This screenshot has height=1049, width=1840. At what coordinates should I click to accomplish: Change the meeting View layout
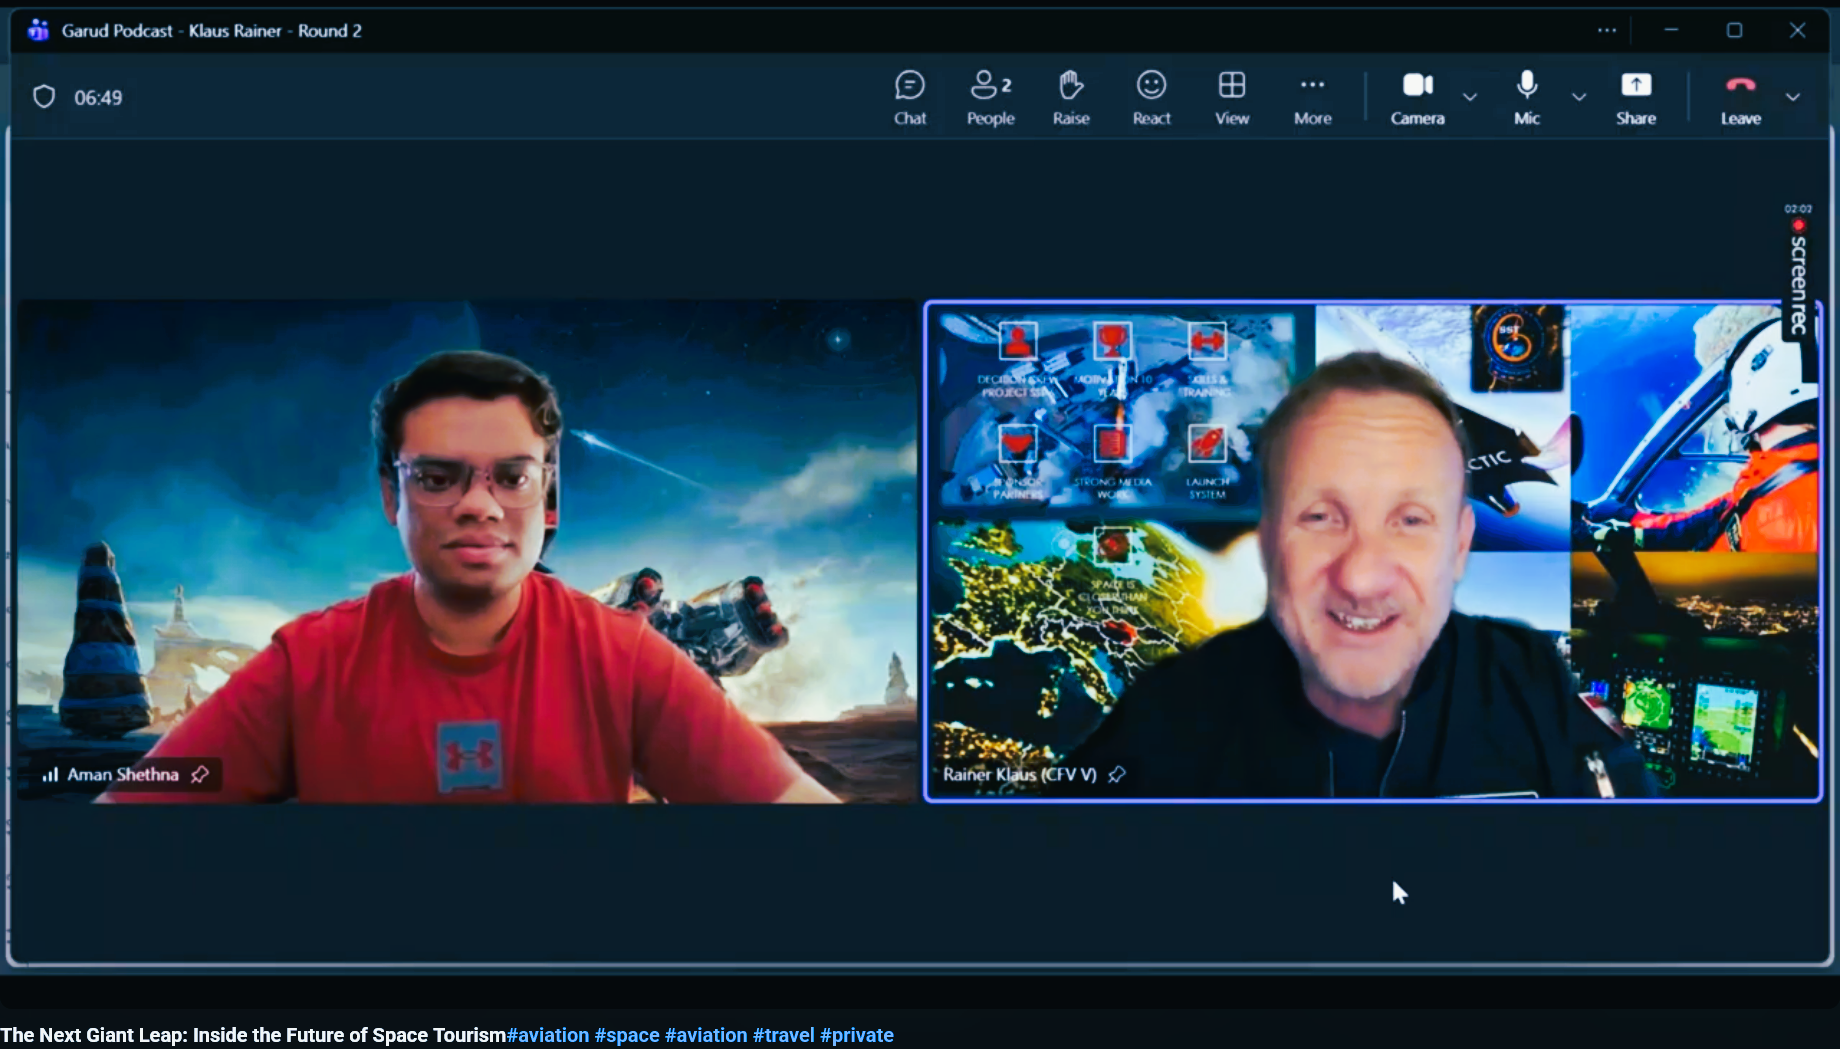(1231, 98)
